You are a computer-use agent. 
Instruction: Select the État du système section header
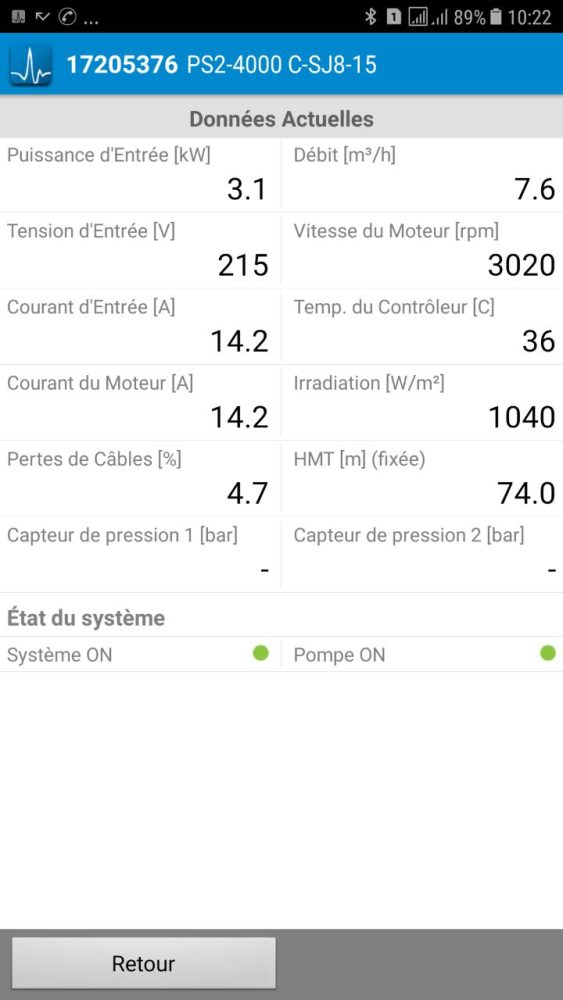(86, 618)
